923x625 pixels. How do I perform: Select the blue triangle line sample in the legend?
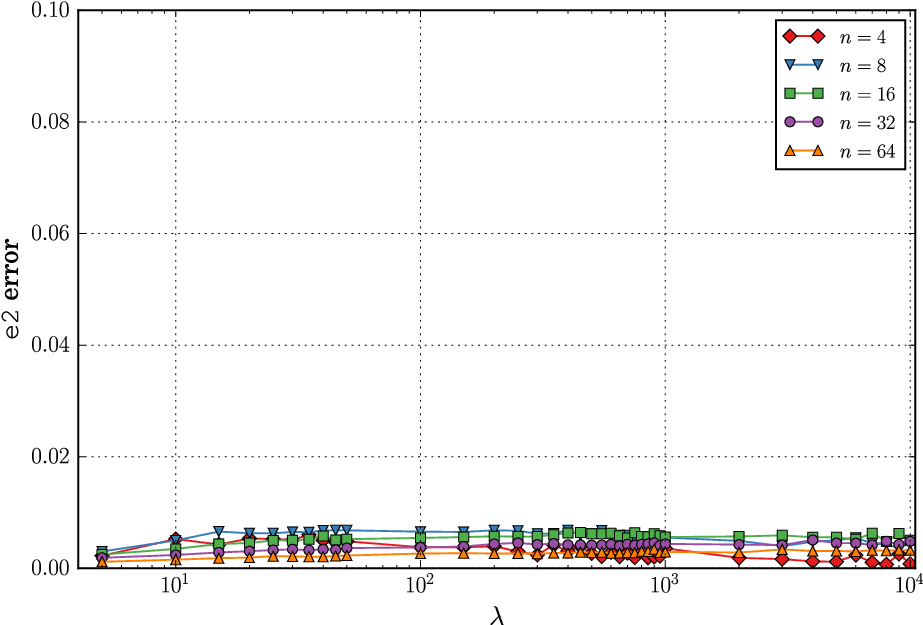[x=804, y=65]
